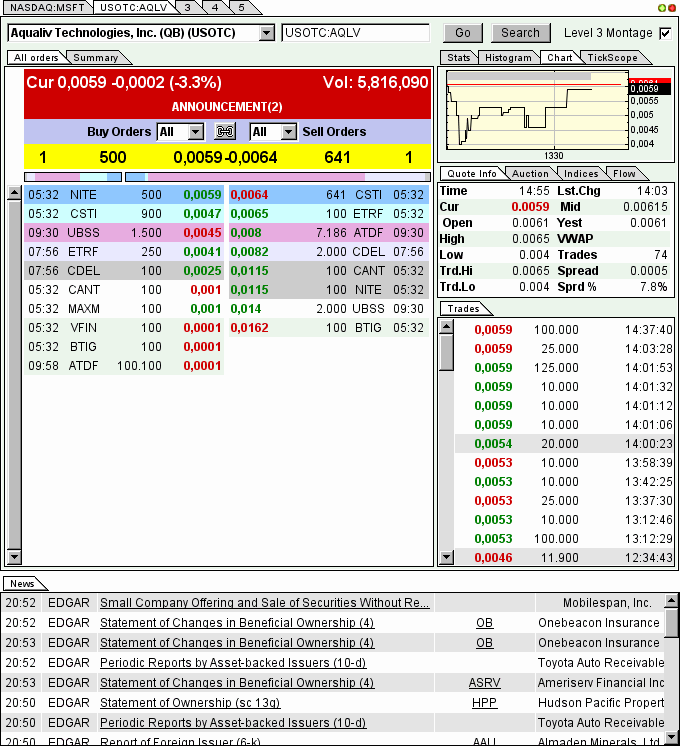The width and height of the screenshot is (680, 750).
Task: Select the News tab
Action: 22,584
